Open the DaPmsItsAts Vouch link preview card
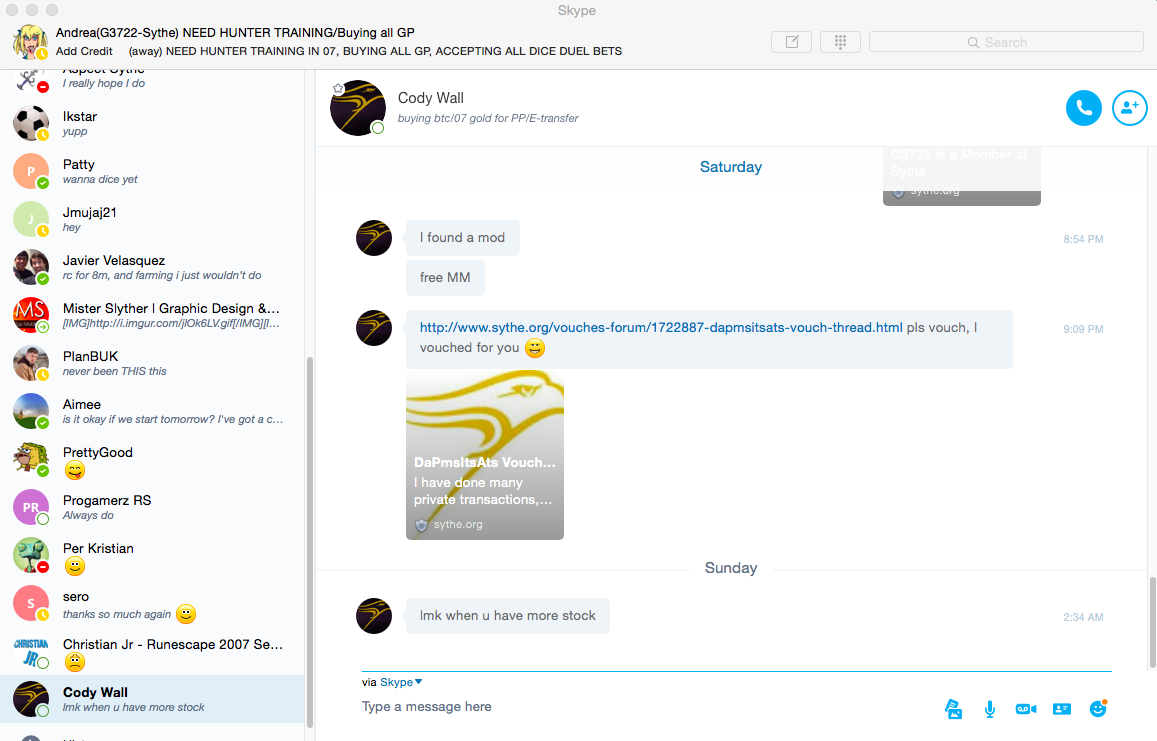Viewport: 1157px width, 741px height. click(x=485, y=455)
